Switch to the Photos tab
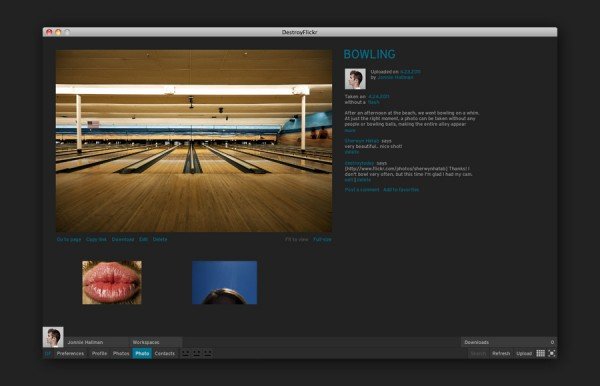Viewport: 600px width, 386px height. [121, 353]
